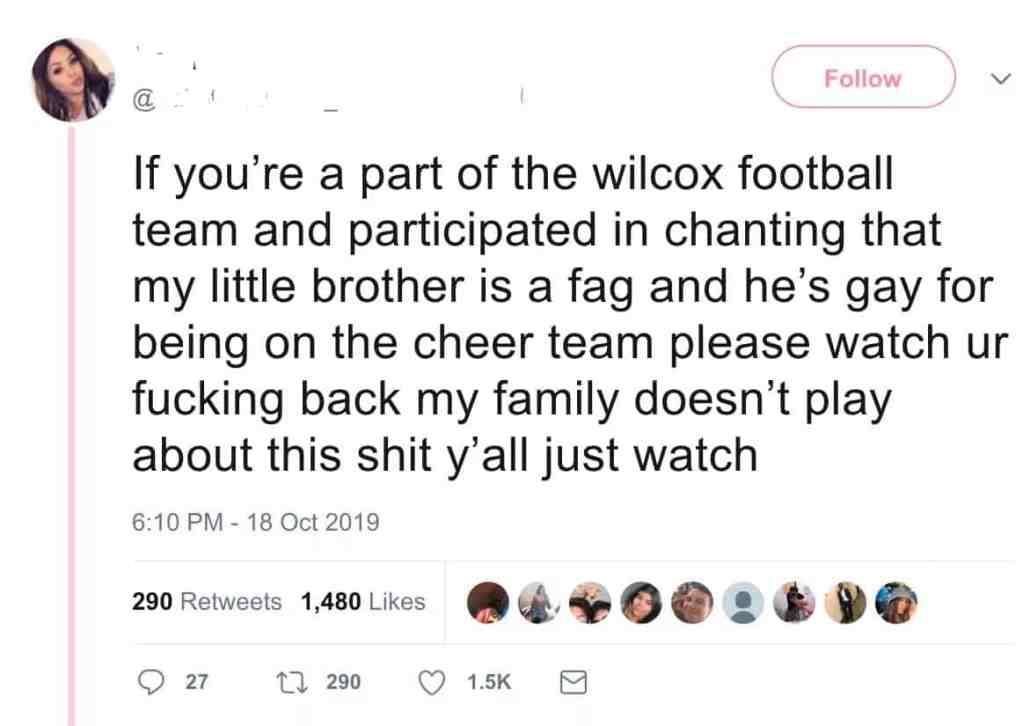1023x726 pixels.
Task: Click the like count 1.5K
Action: pyautogui.click(x=489, y=682)
